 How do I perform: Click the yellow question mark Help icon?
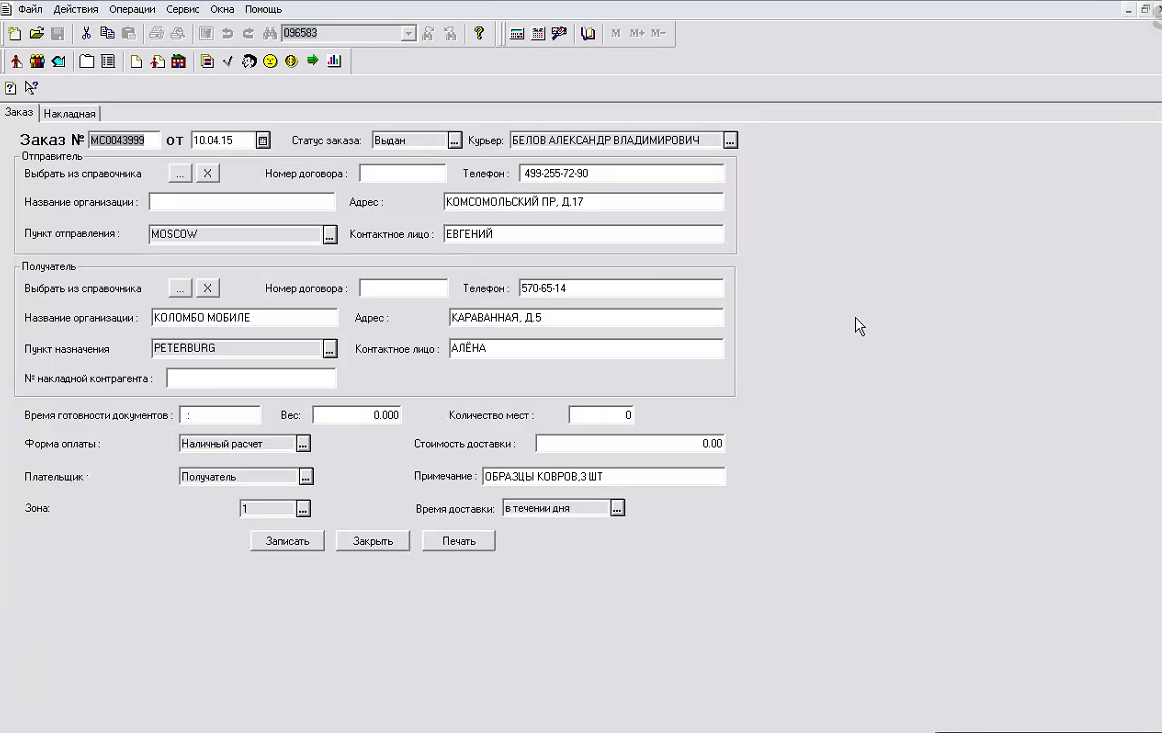coord(479,34)
